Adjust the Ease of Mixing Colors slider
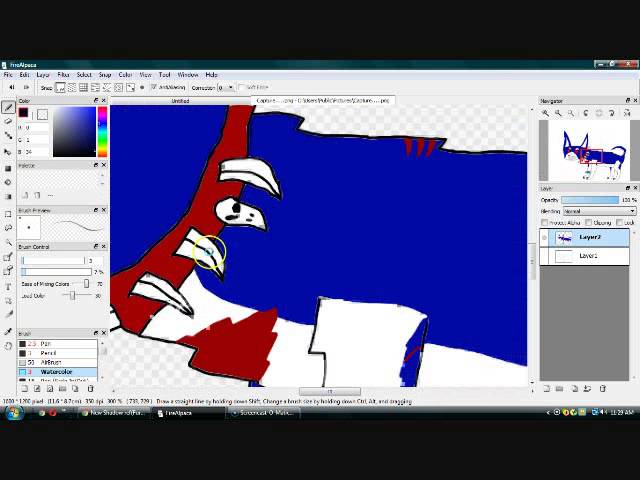 [86, 284]
